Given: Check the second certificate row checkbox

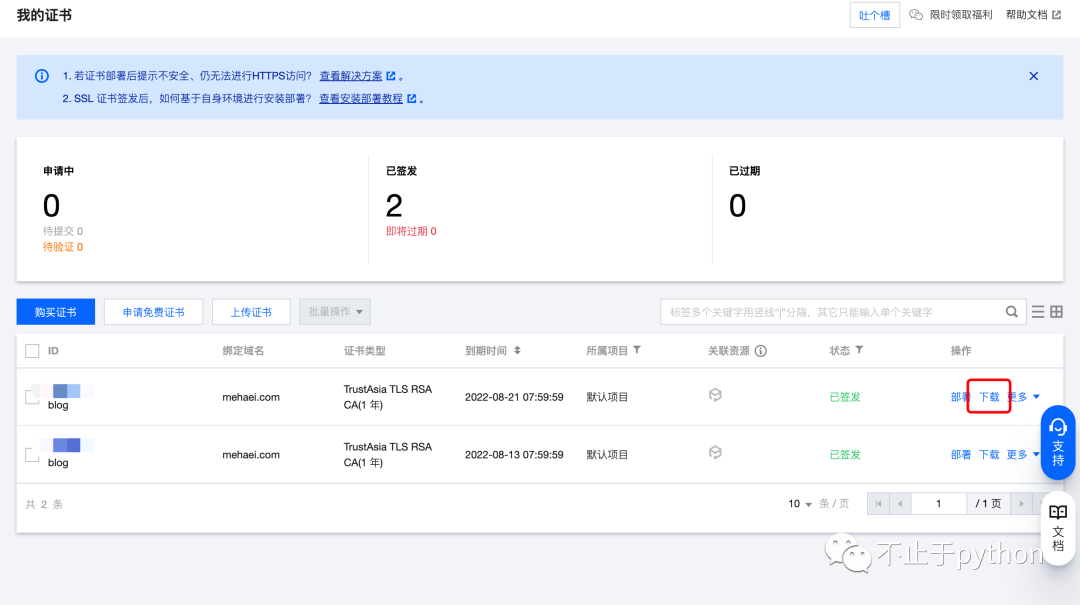Looking at the screenshot, I should coord(32,455).
